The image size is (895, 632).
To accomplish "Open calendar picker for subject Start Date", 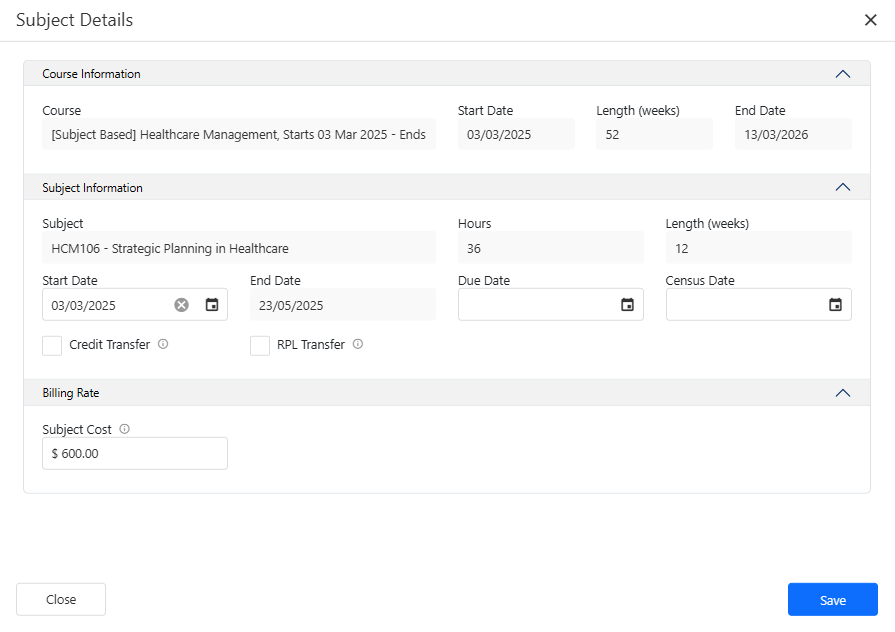I will click(212, 305).
